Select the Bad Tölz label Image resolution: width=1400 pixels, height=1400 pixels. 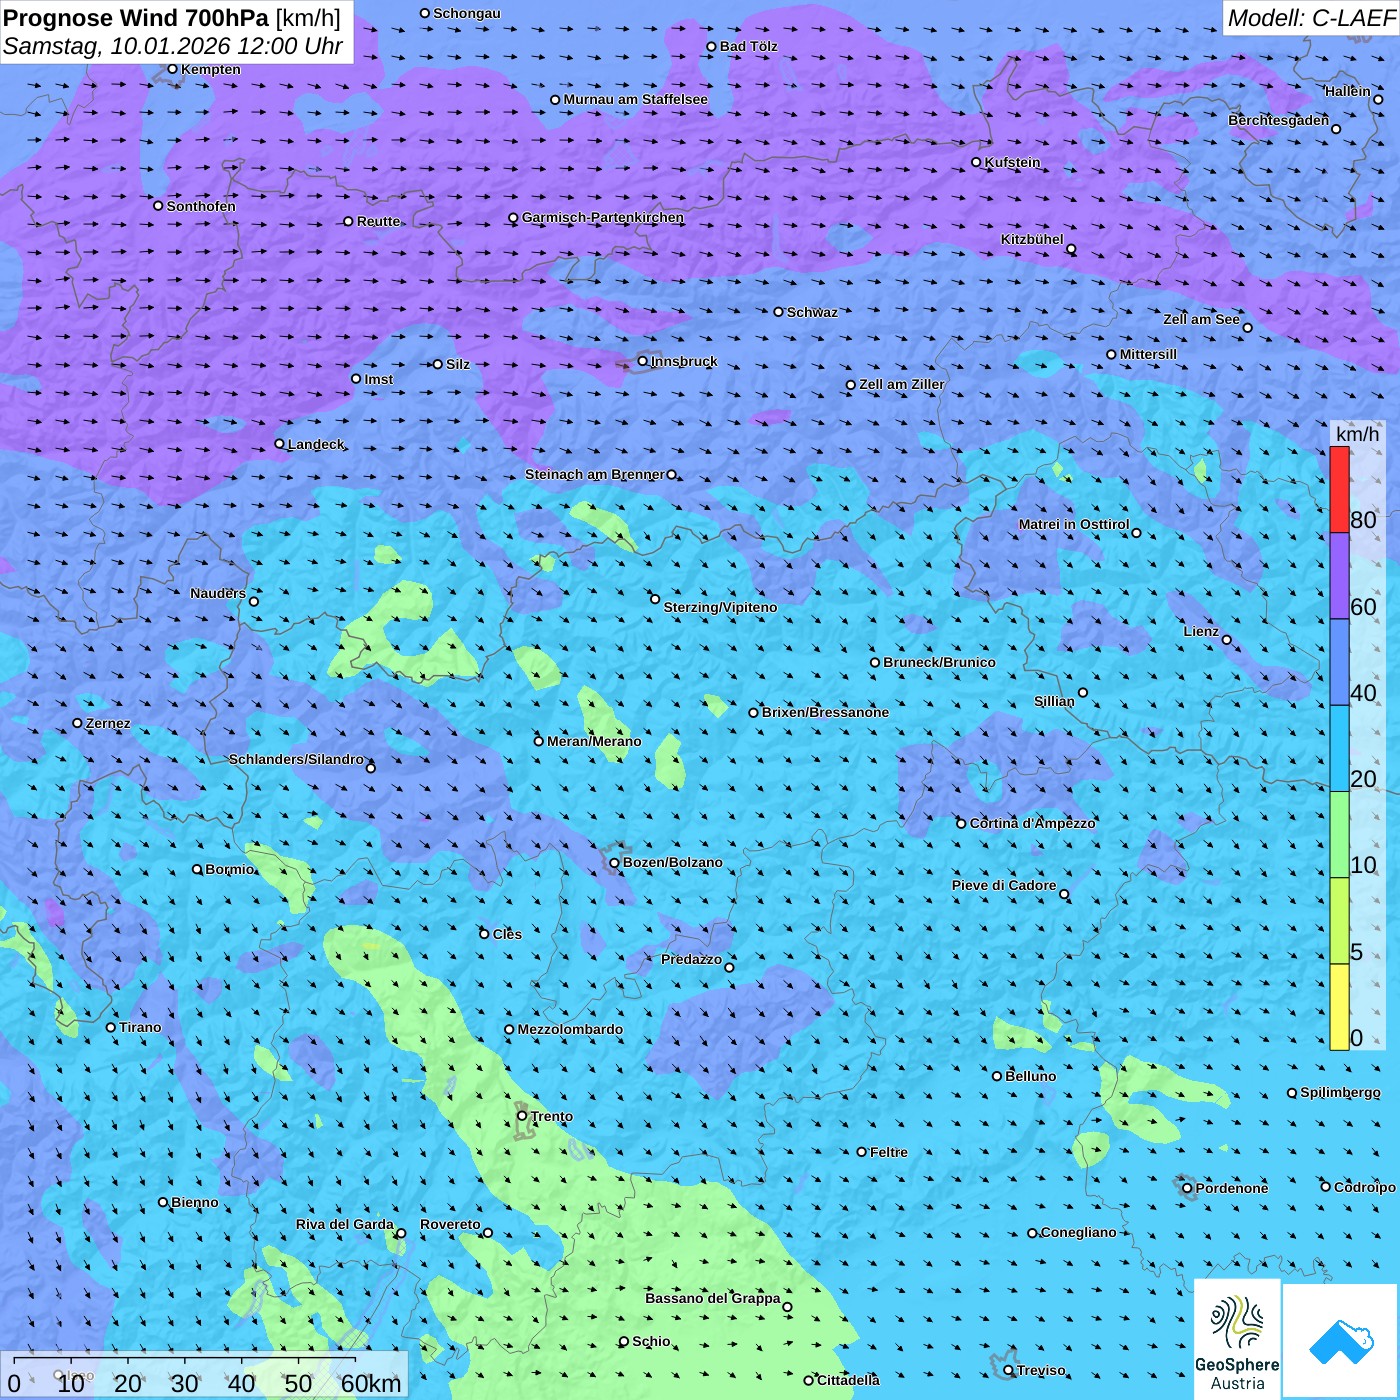[748, 46]
